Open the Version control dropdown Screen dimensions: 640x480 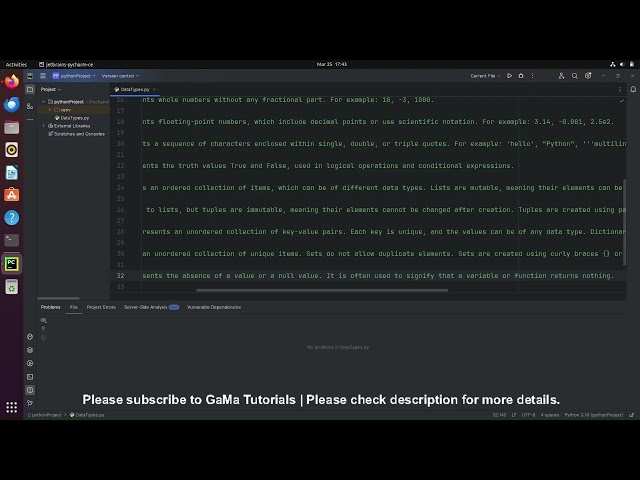(120, 76)
